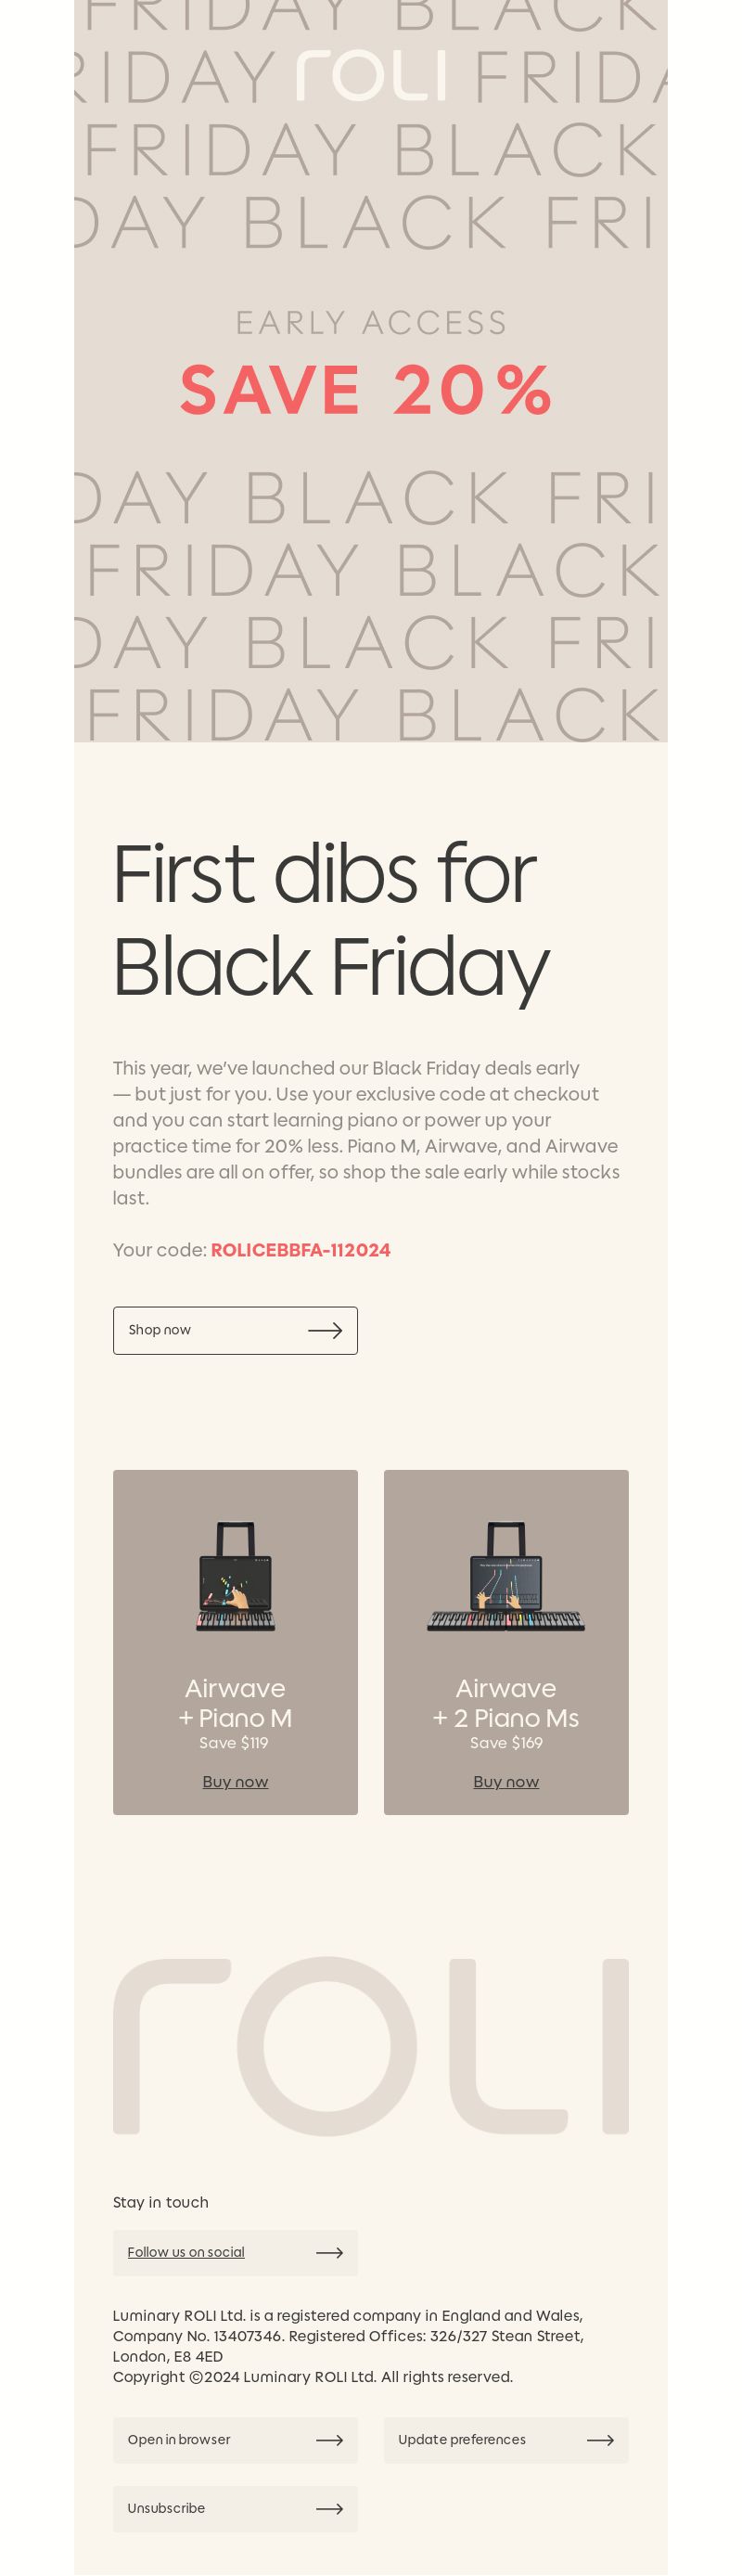
Task: Click the Airwave + Piano M product image
Action: 235,1577
